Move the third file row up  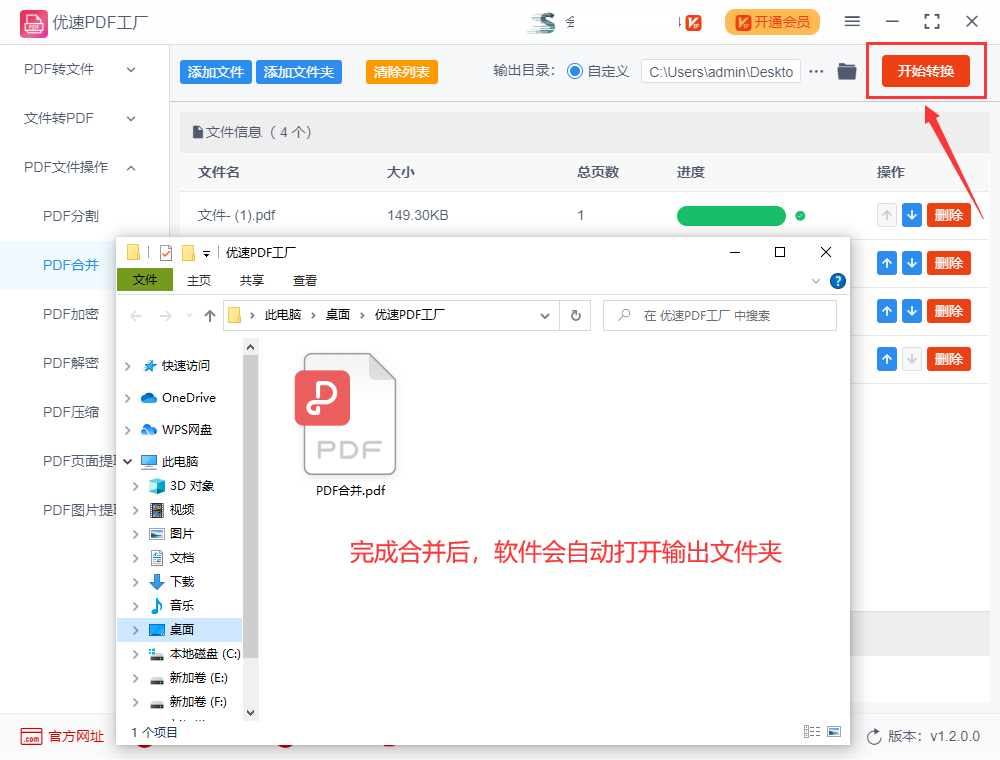pyautogui.click(x=886, y=311)
